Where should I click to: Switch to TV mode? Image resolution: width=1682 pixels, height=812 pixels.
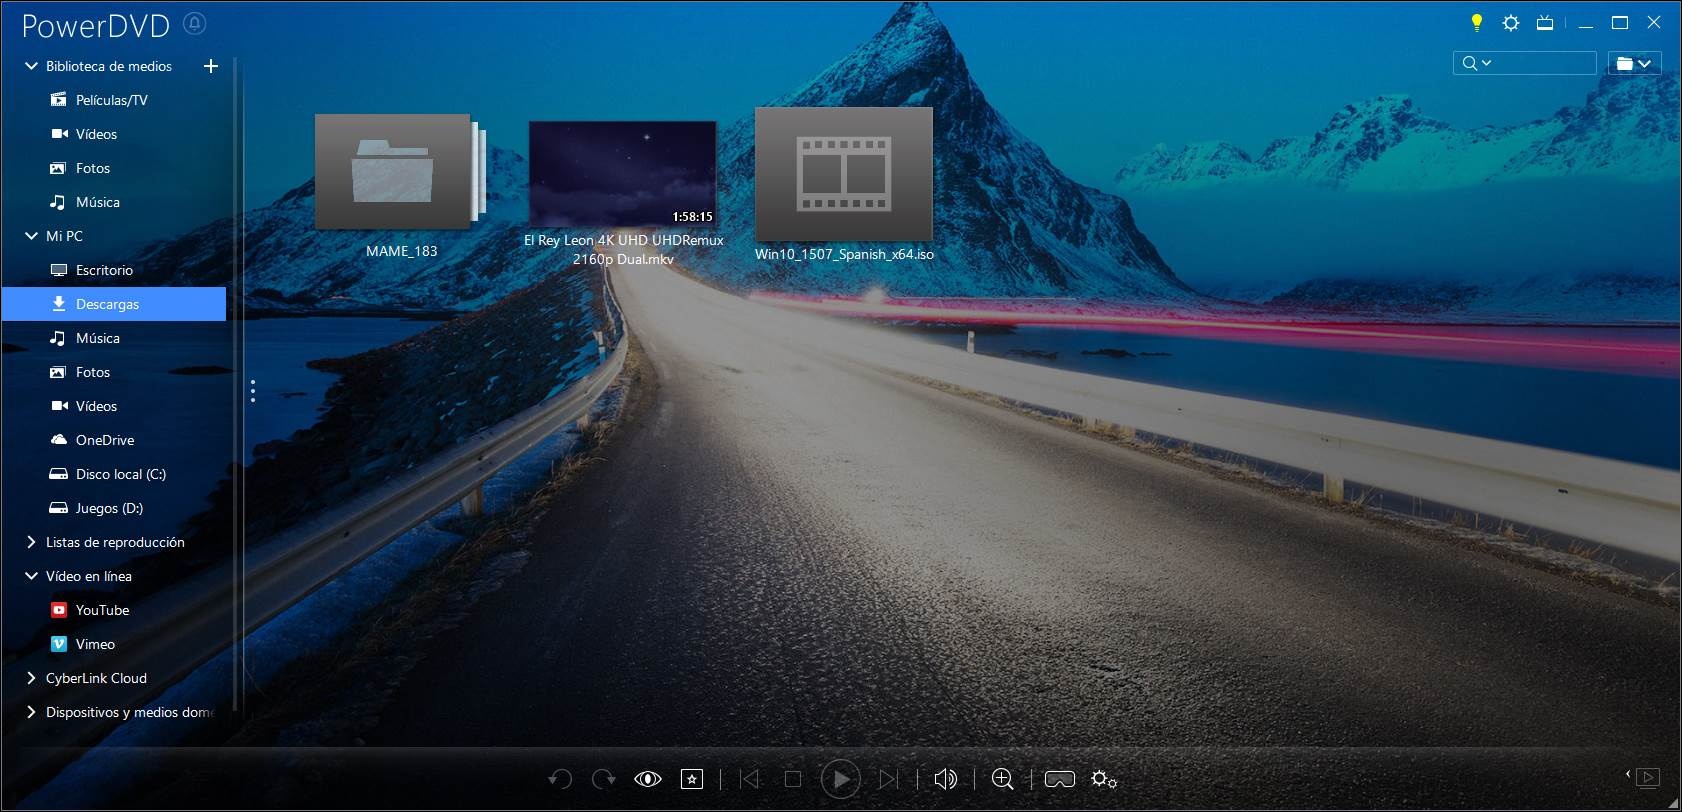1545,23
